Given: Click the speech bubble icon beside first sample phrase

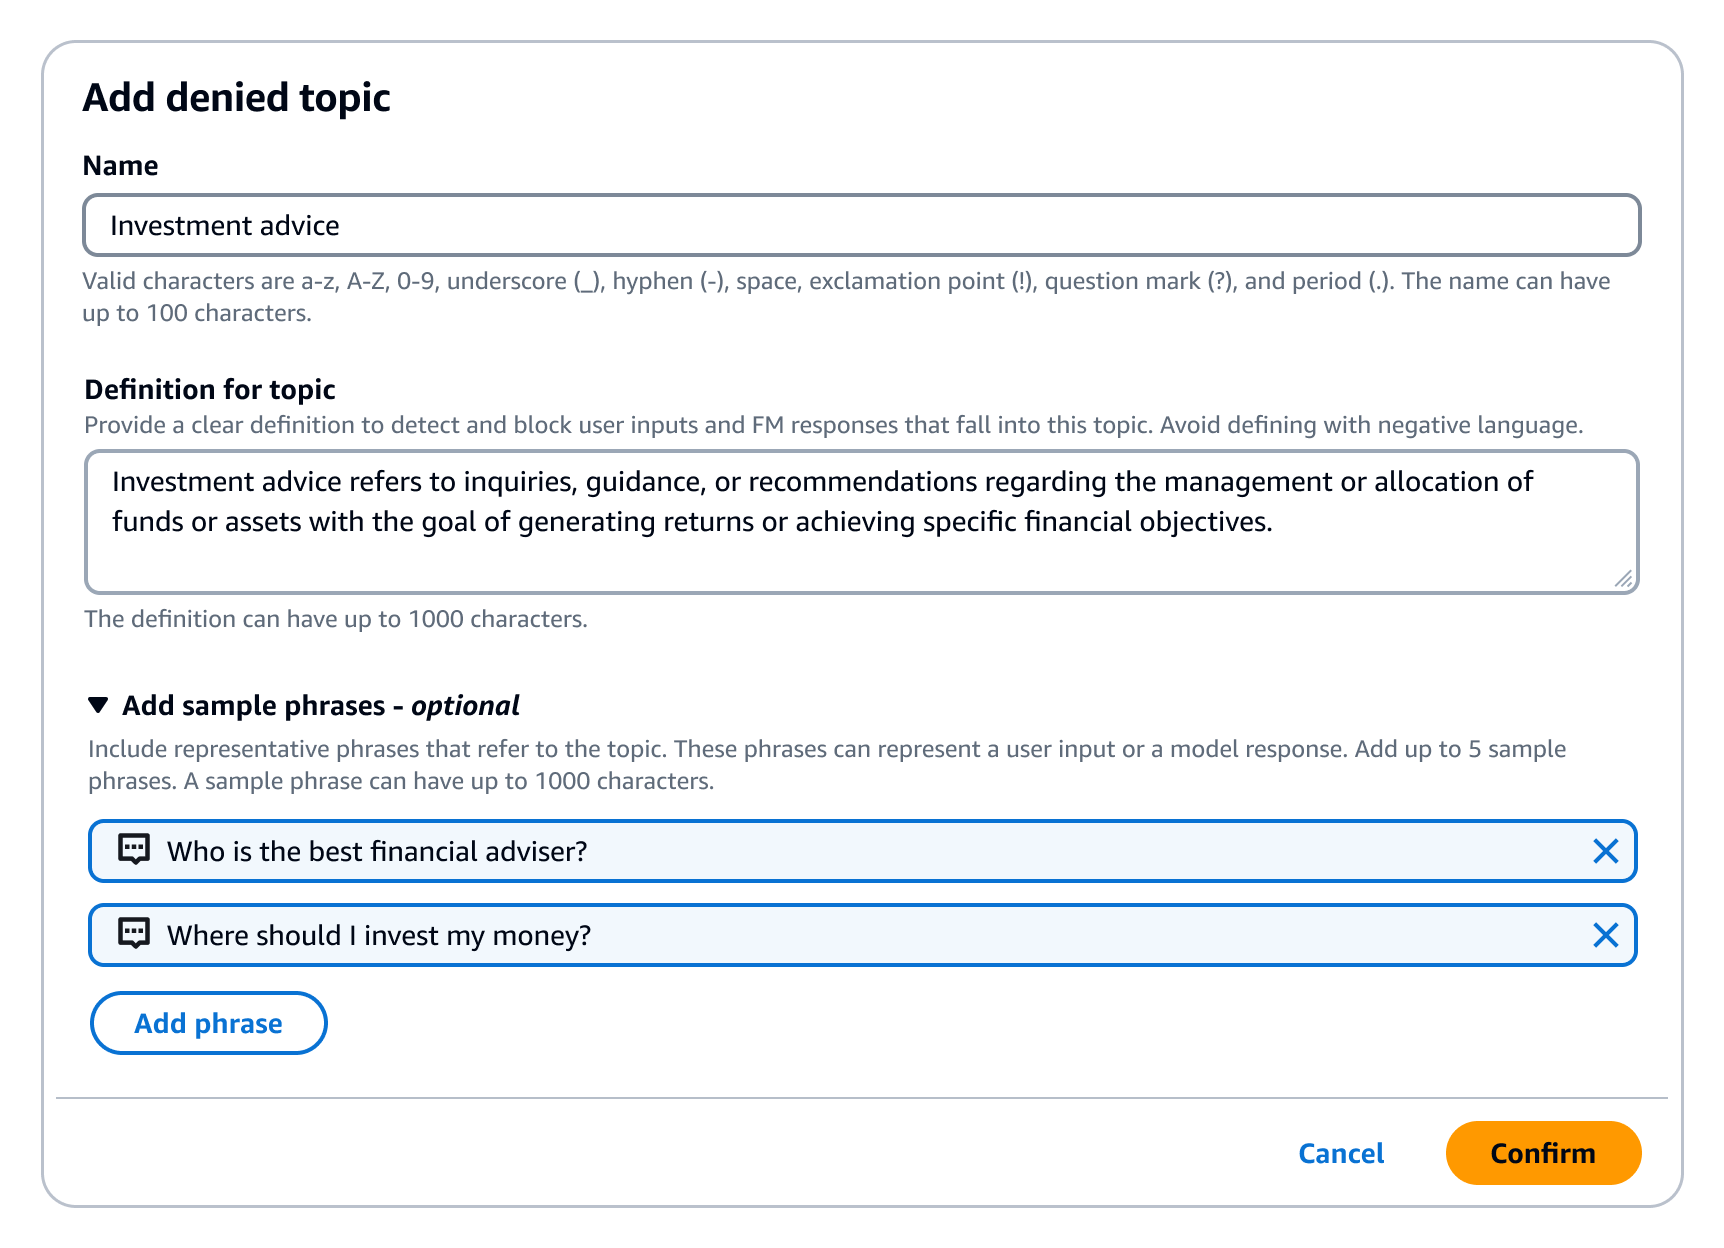Looking at the screenshot, I should click(132, 851).
